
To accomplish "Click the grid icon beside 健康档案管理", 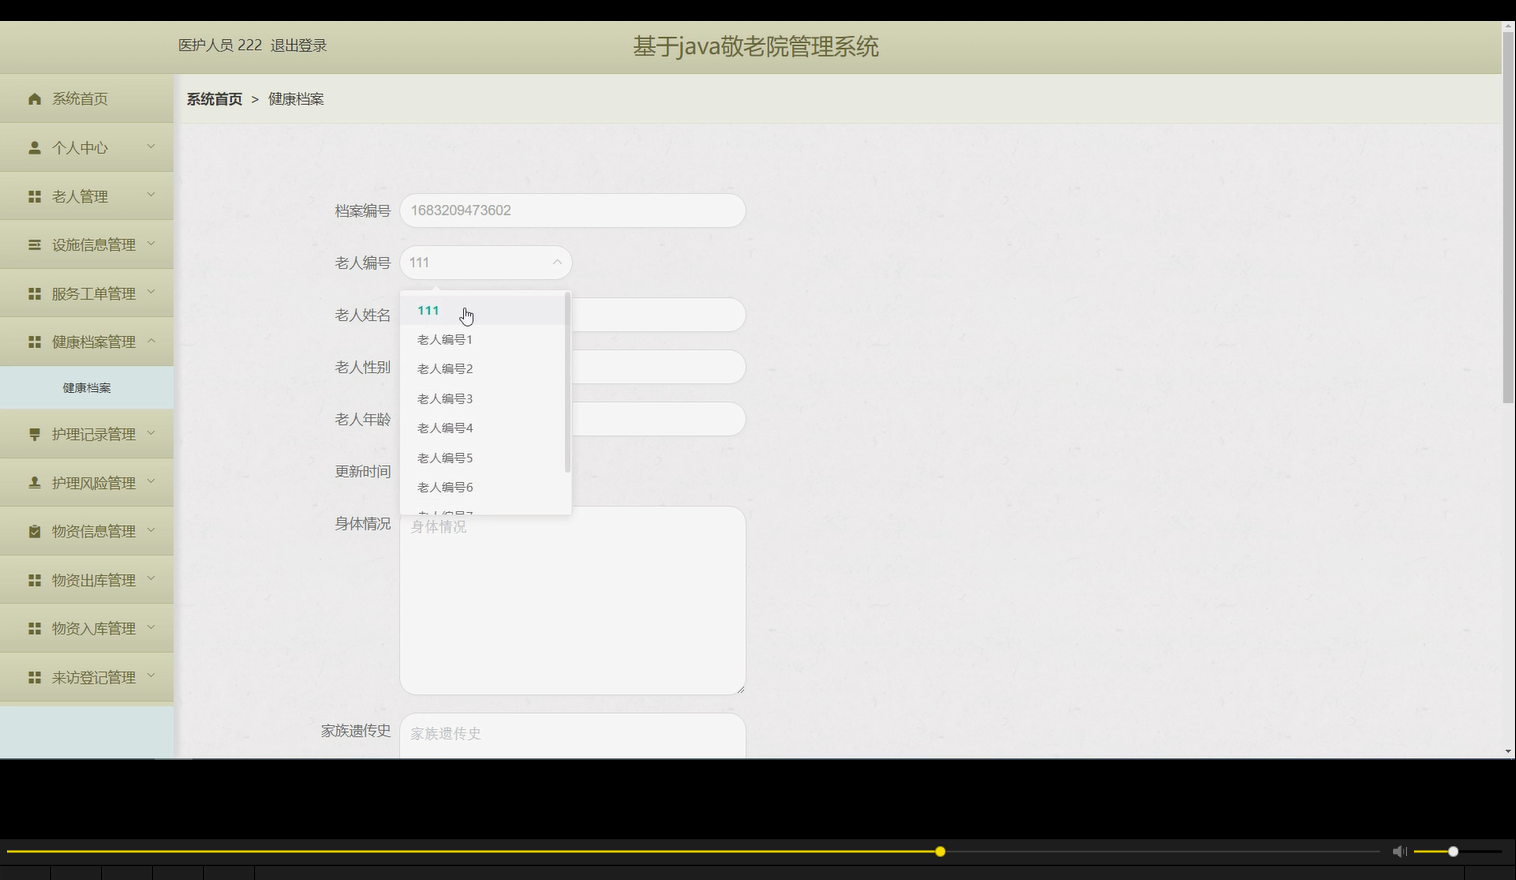I will tap(35, 342).
